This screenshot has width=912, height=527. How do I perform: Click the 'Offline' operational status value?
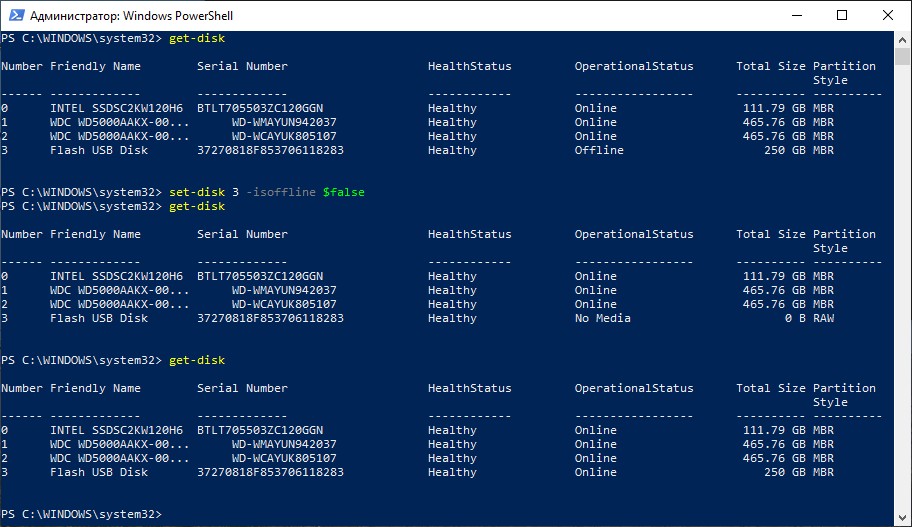(599, 150)
